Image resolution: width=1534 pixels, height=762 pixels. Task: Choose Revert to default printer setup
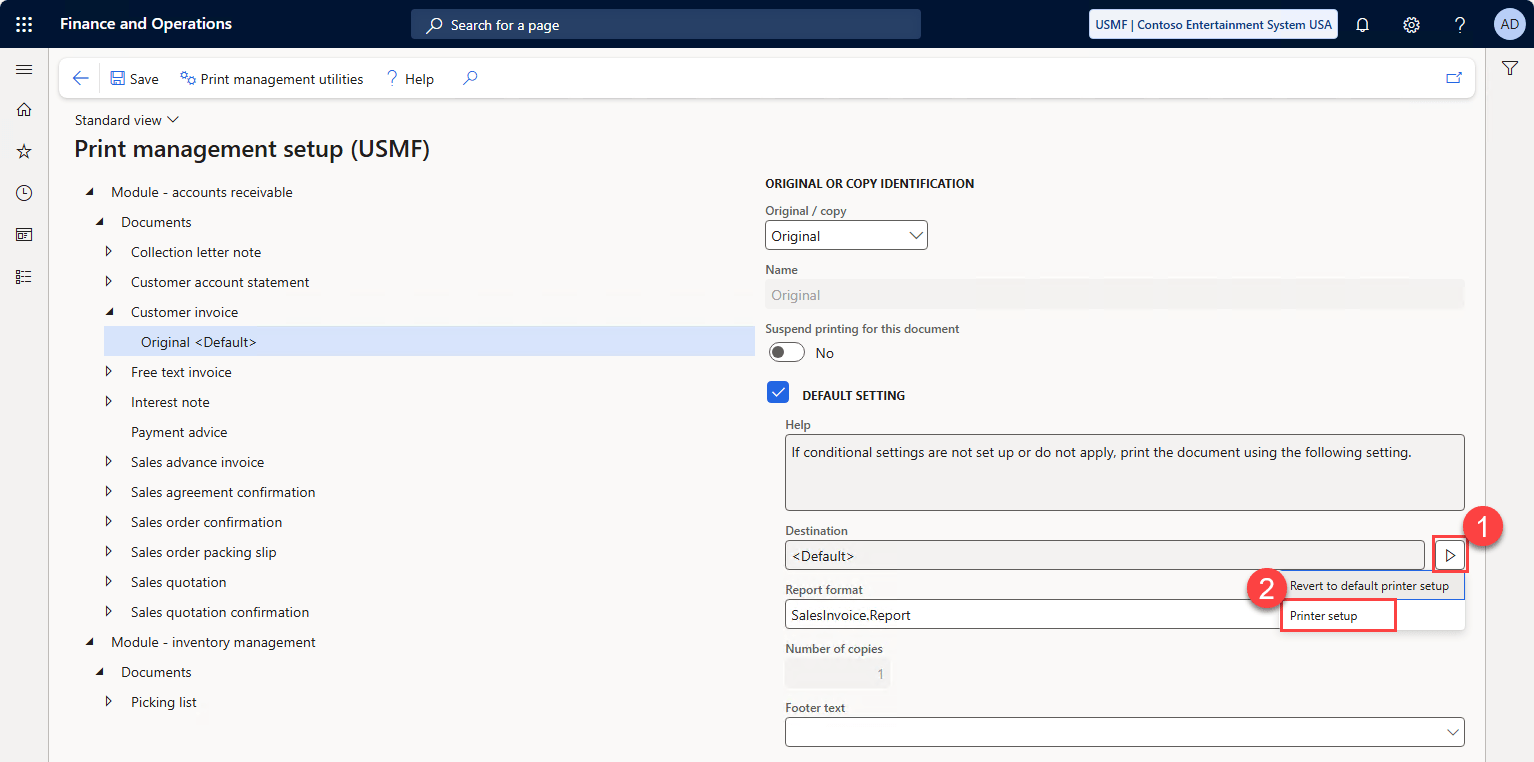click(1368, 586)
